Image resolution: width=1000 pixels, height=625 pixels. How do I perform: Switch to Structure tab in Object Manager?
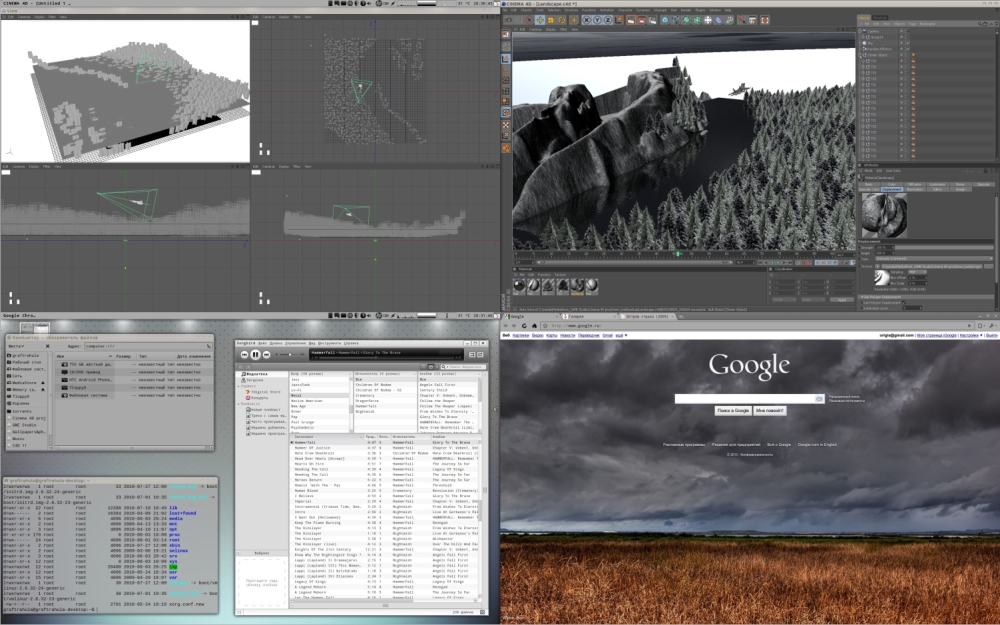[x=879, y=17]
